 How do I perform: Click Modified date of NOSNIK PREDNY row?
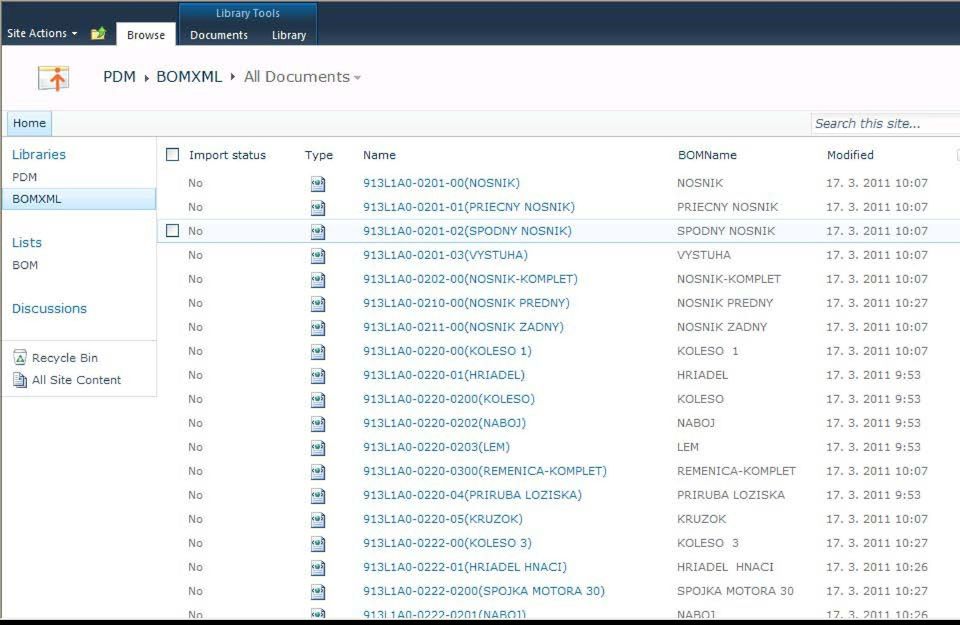877,303
